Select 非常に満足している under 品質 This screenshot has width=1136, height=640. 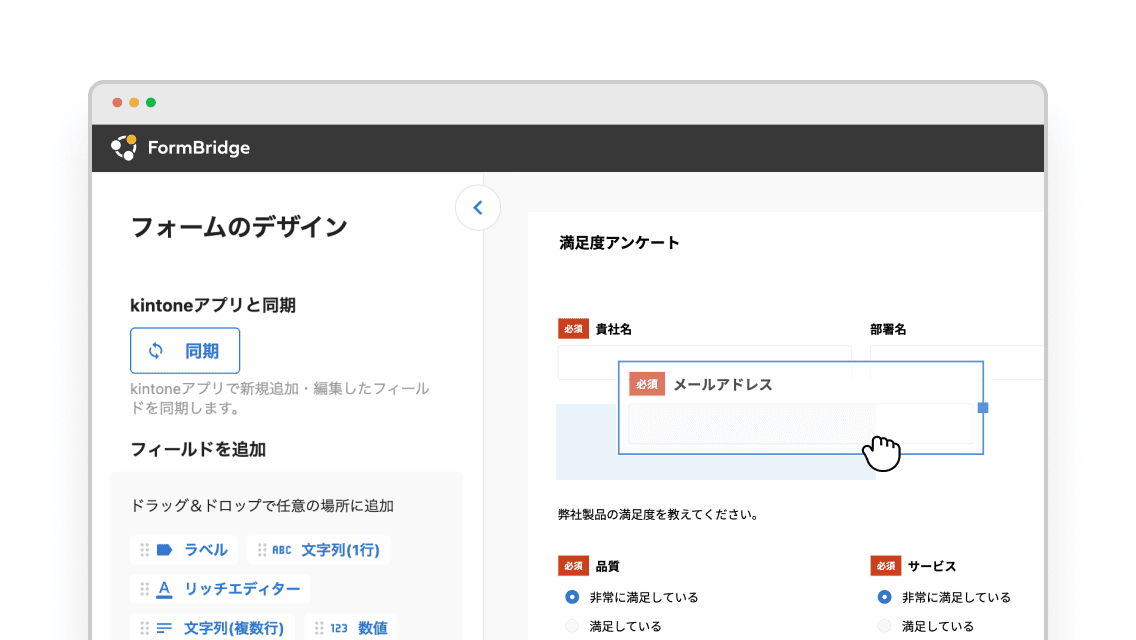coord(572,597)
